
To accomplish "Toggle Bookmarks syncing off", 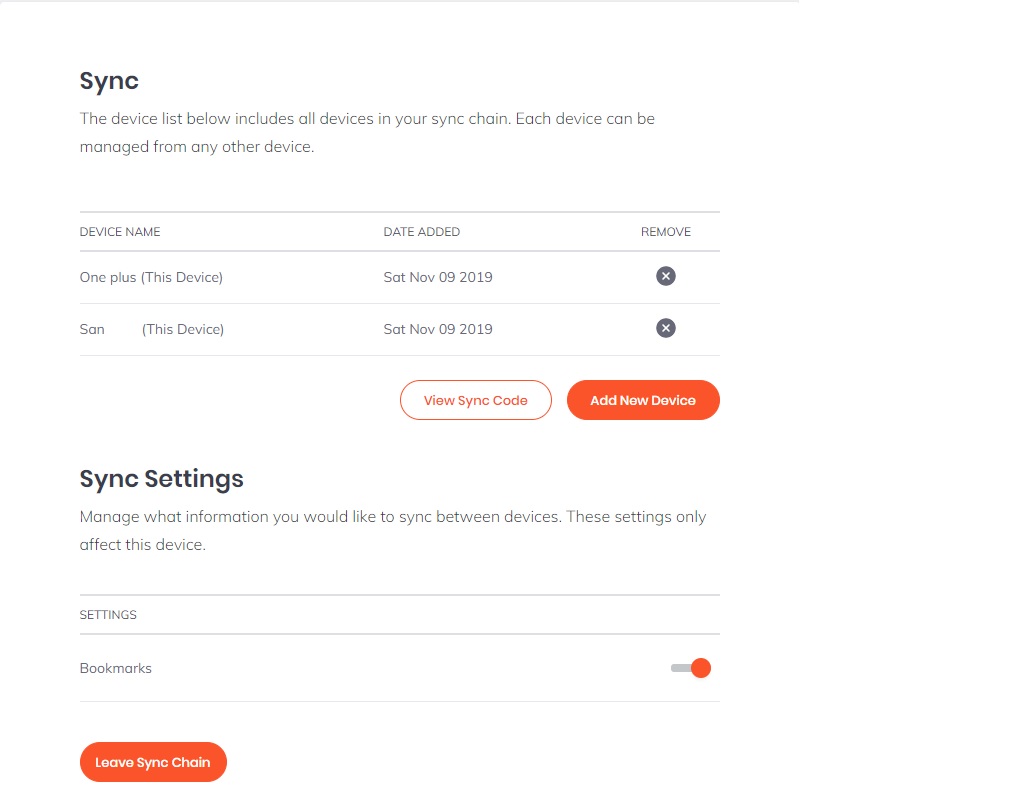I will click(691, 668).
